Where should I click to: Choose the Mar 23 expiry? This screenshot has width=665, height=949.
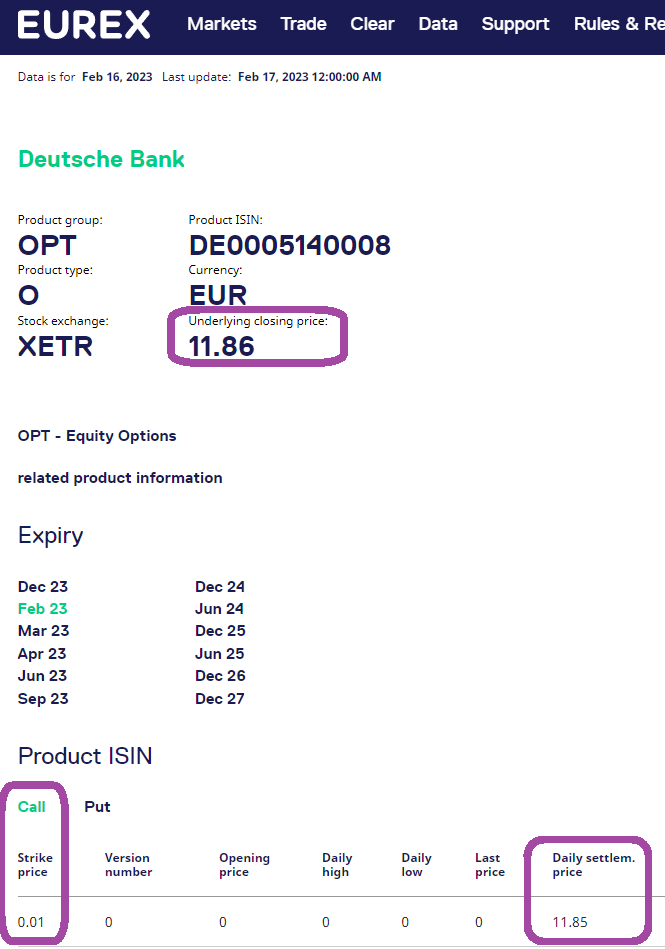[x=43, y=631]
